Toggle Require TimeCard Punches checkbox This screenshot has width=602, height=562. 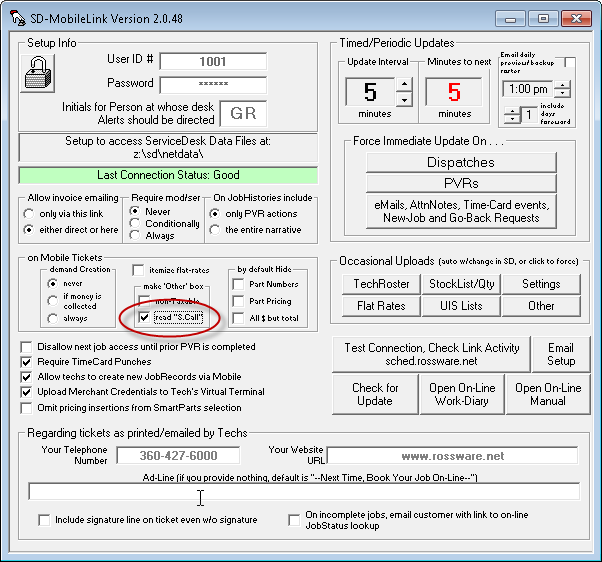pos(27,362)
